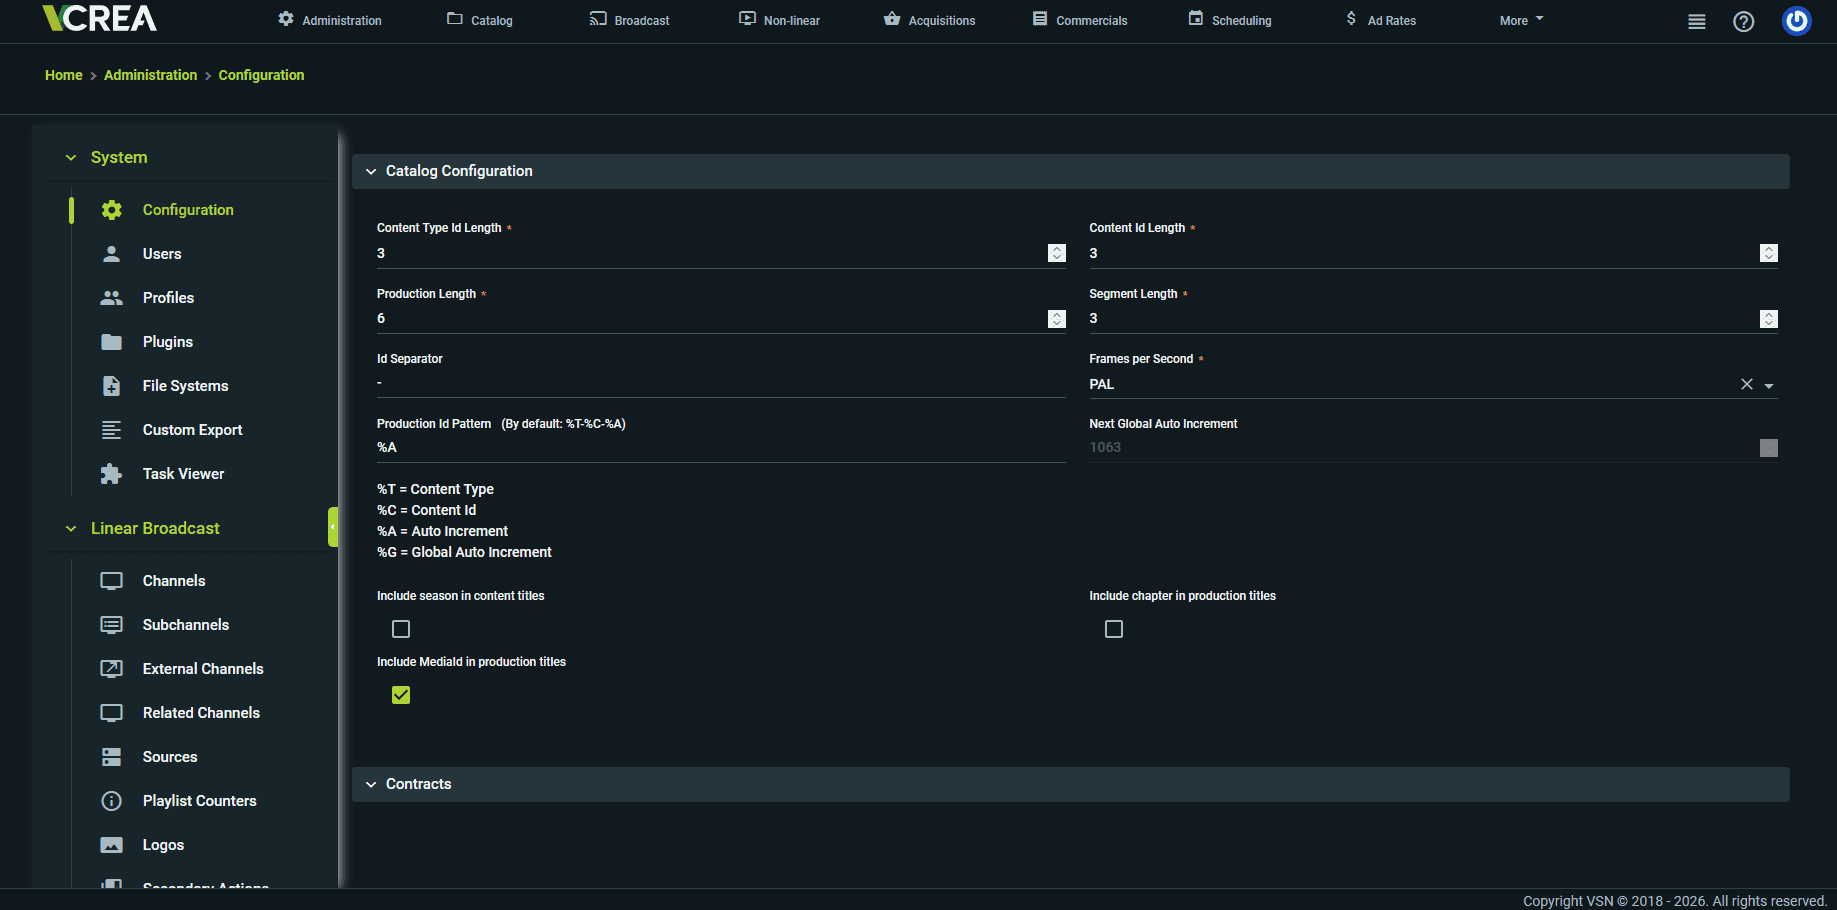This screenshot has width=1837, height=910.
Task: Open the Acquisitions menu label
Action: coord(942,21)
